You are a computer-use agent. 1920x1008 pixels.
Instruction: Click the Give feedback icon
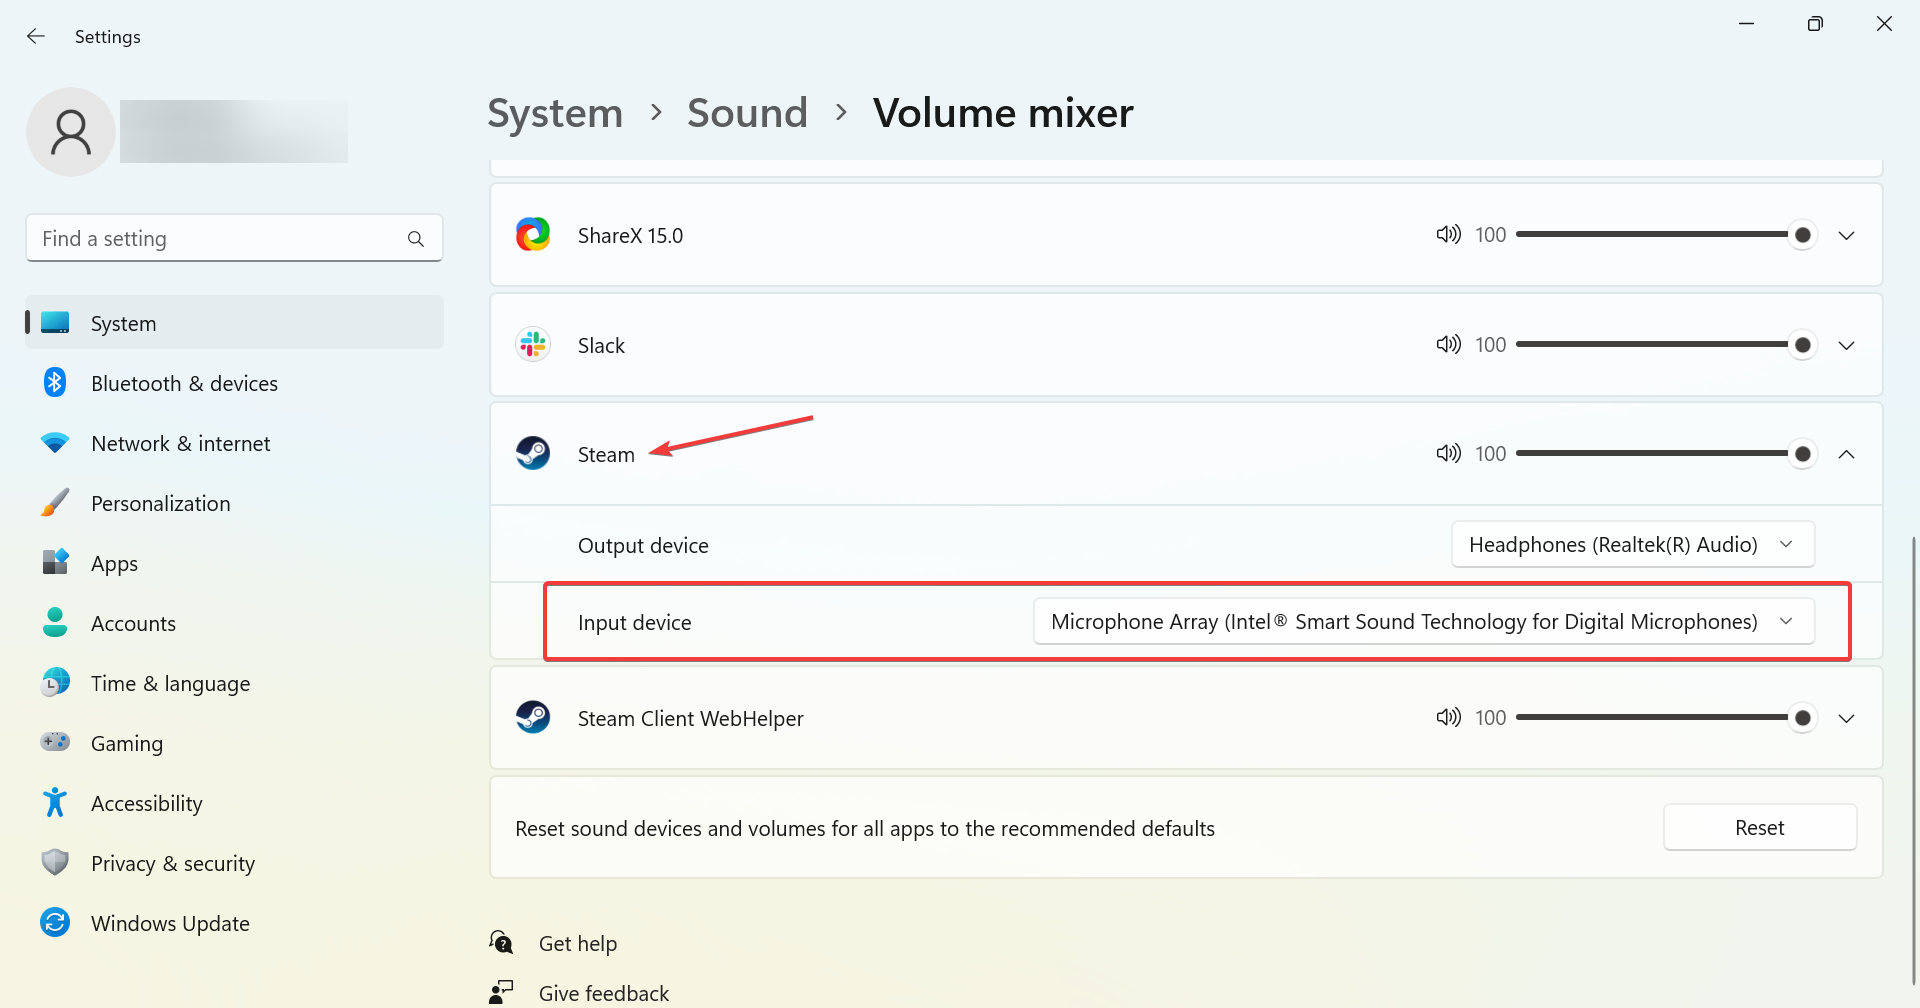pyautogui.click(x=501, y=992)
